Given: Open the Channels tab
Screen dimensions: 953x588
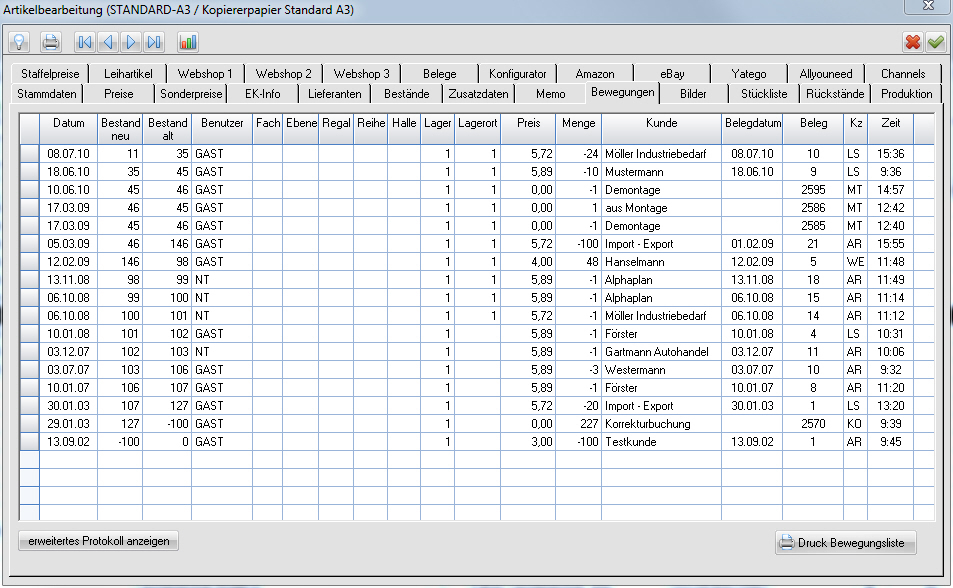Looking at the screenshot, I should coord(903,74).
